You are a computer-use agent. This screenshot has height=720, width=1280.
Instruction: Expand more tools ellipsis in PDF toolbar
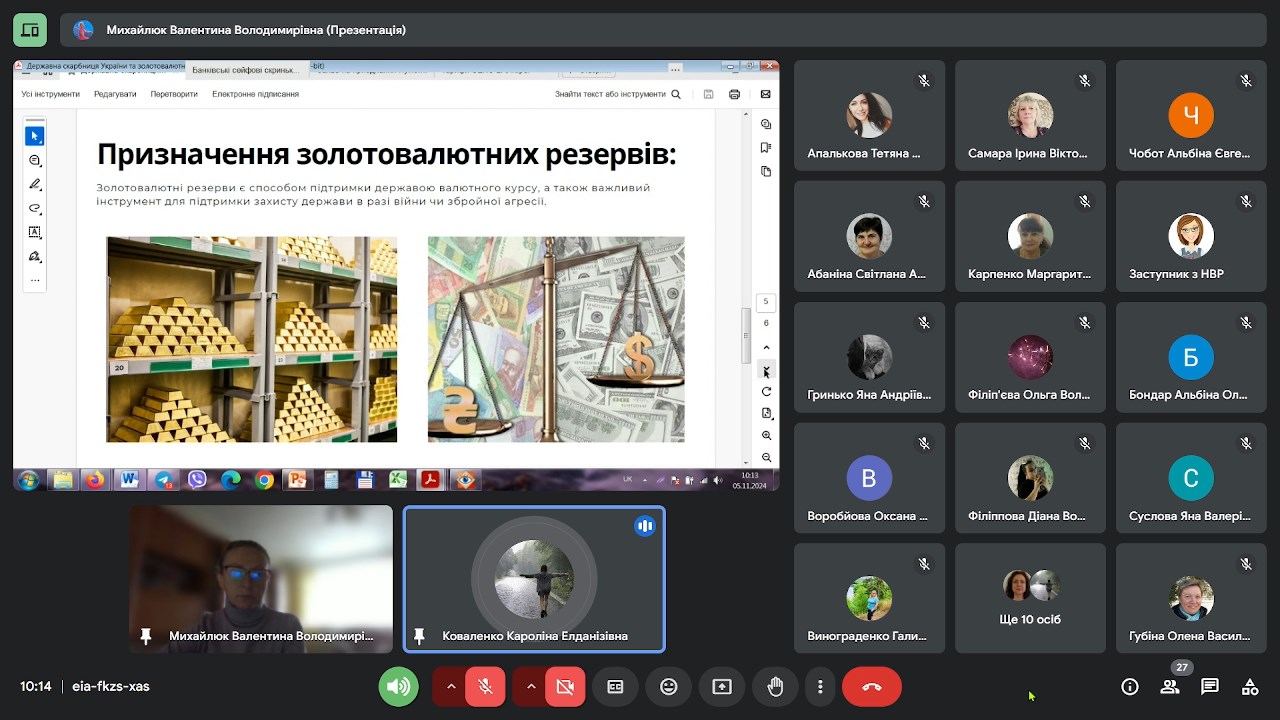35,279
